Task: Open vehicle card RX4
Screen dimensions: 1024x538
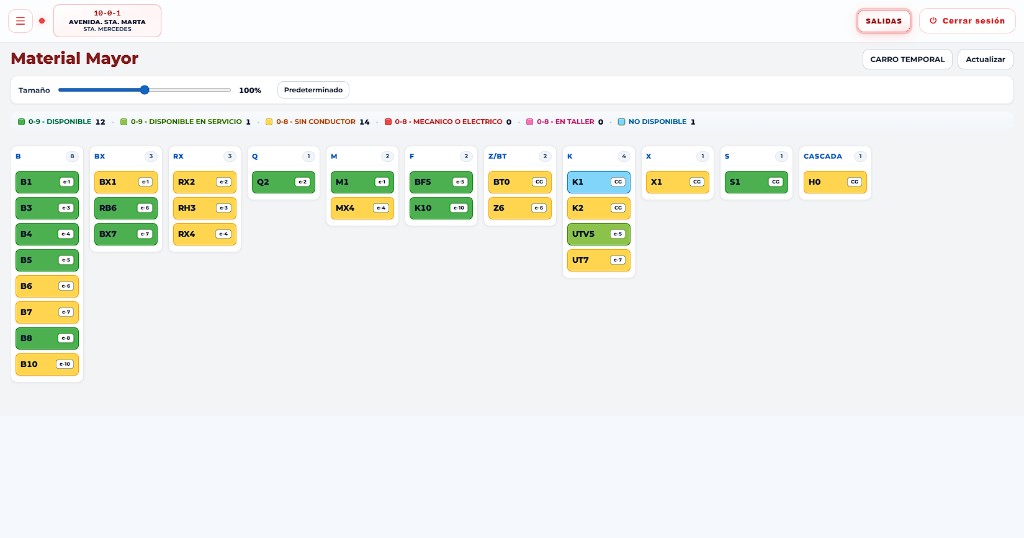Action: point(205,234)
